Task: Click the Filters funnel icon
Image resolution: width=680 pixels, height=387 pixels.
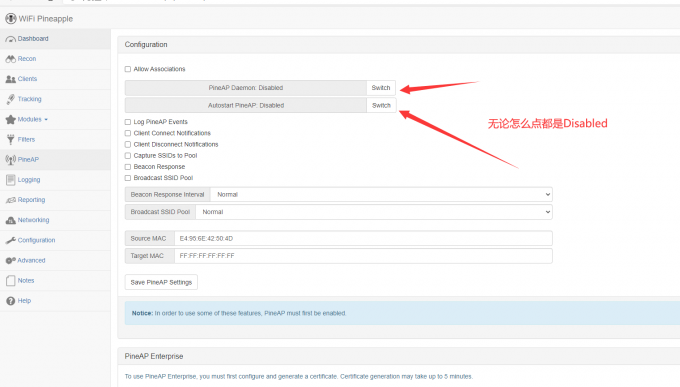Action: pyautogui.click(x=10, y=139)
